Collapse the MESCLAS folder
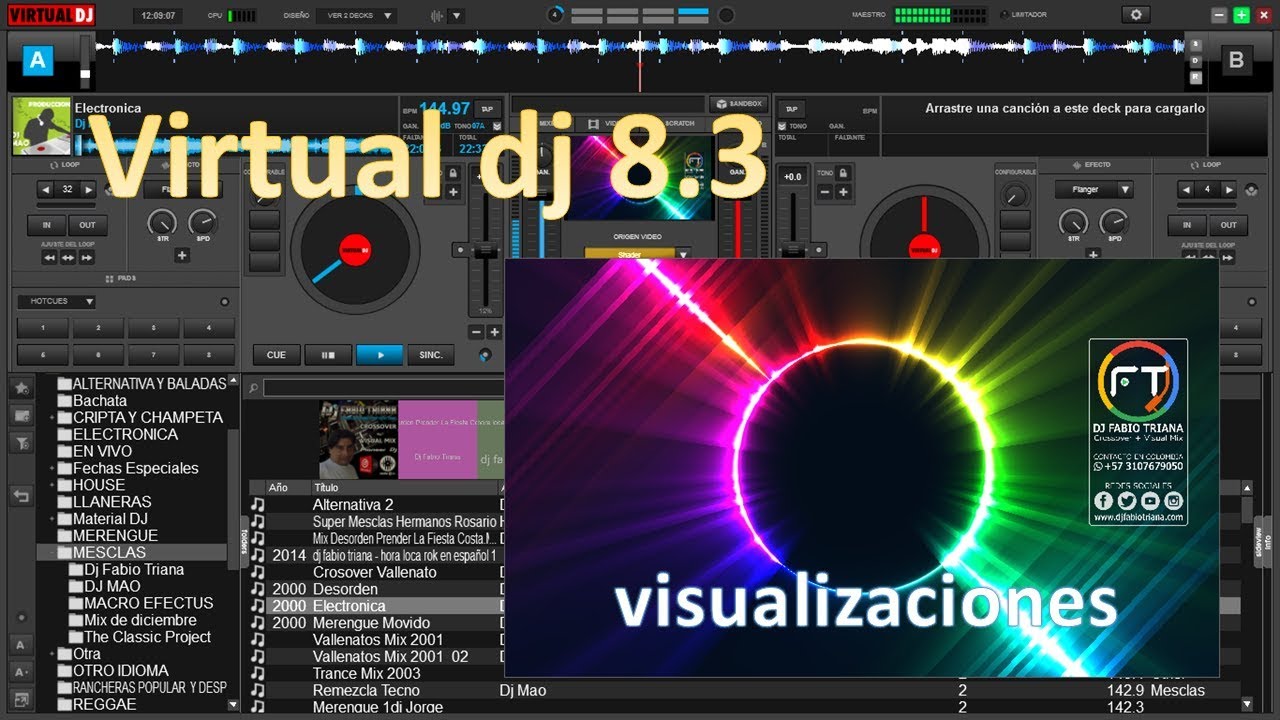1280x720 pixels. (52, 553)
